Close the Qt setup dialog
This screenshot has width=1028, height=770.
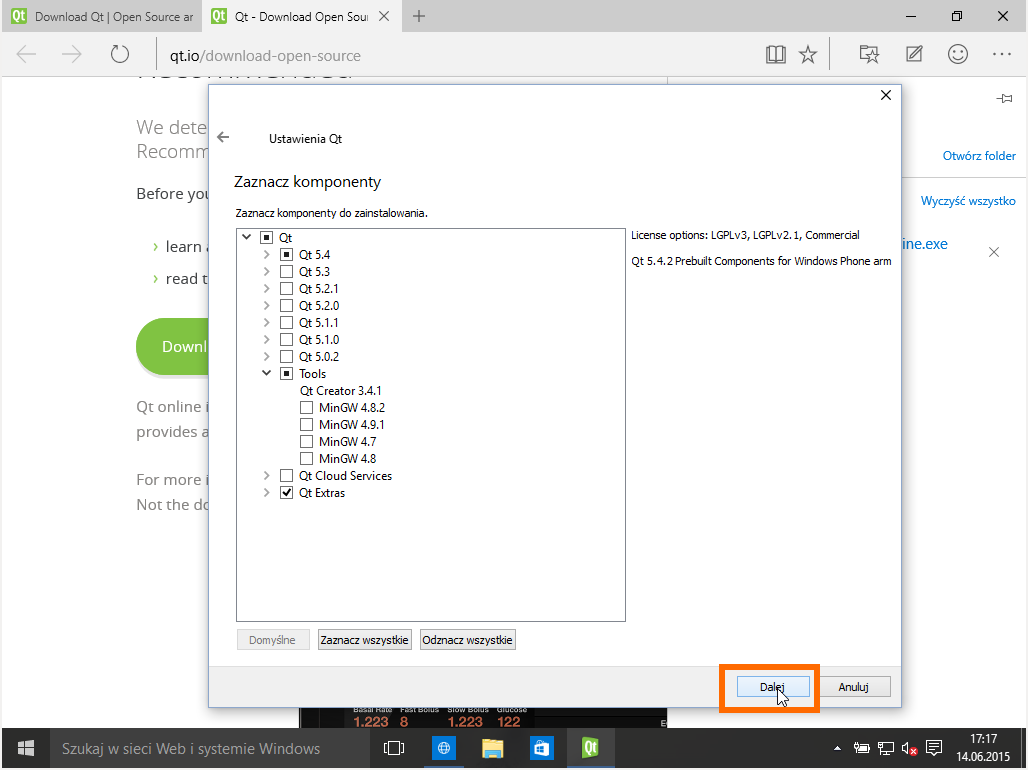click(886, 95)
